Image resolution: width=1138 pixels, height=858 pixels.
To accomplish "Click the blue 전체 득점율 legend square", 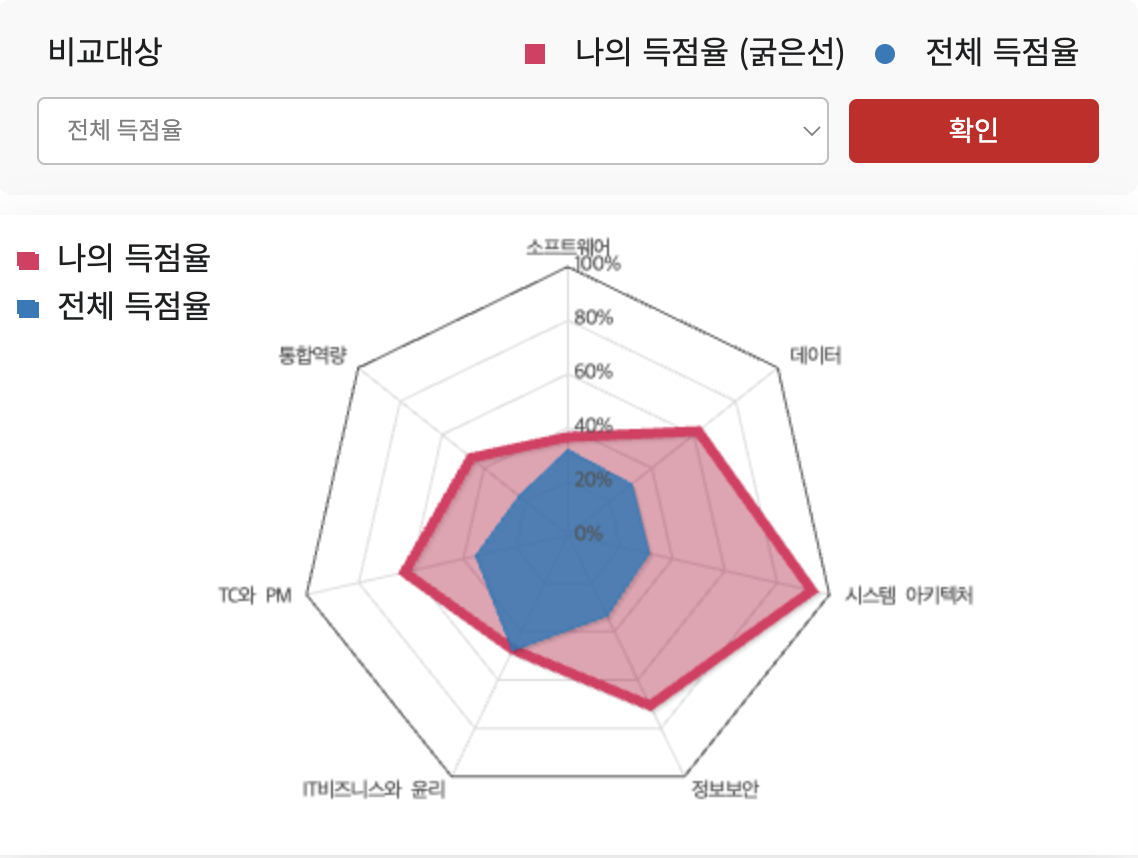I will pos(27,309).
